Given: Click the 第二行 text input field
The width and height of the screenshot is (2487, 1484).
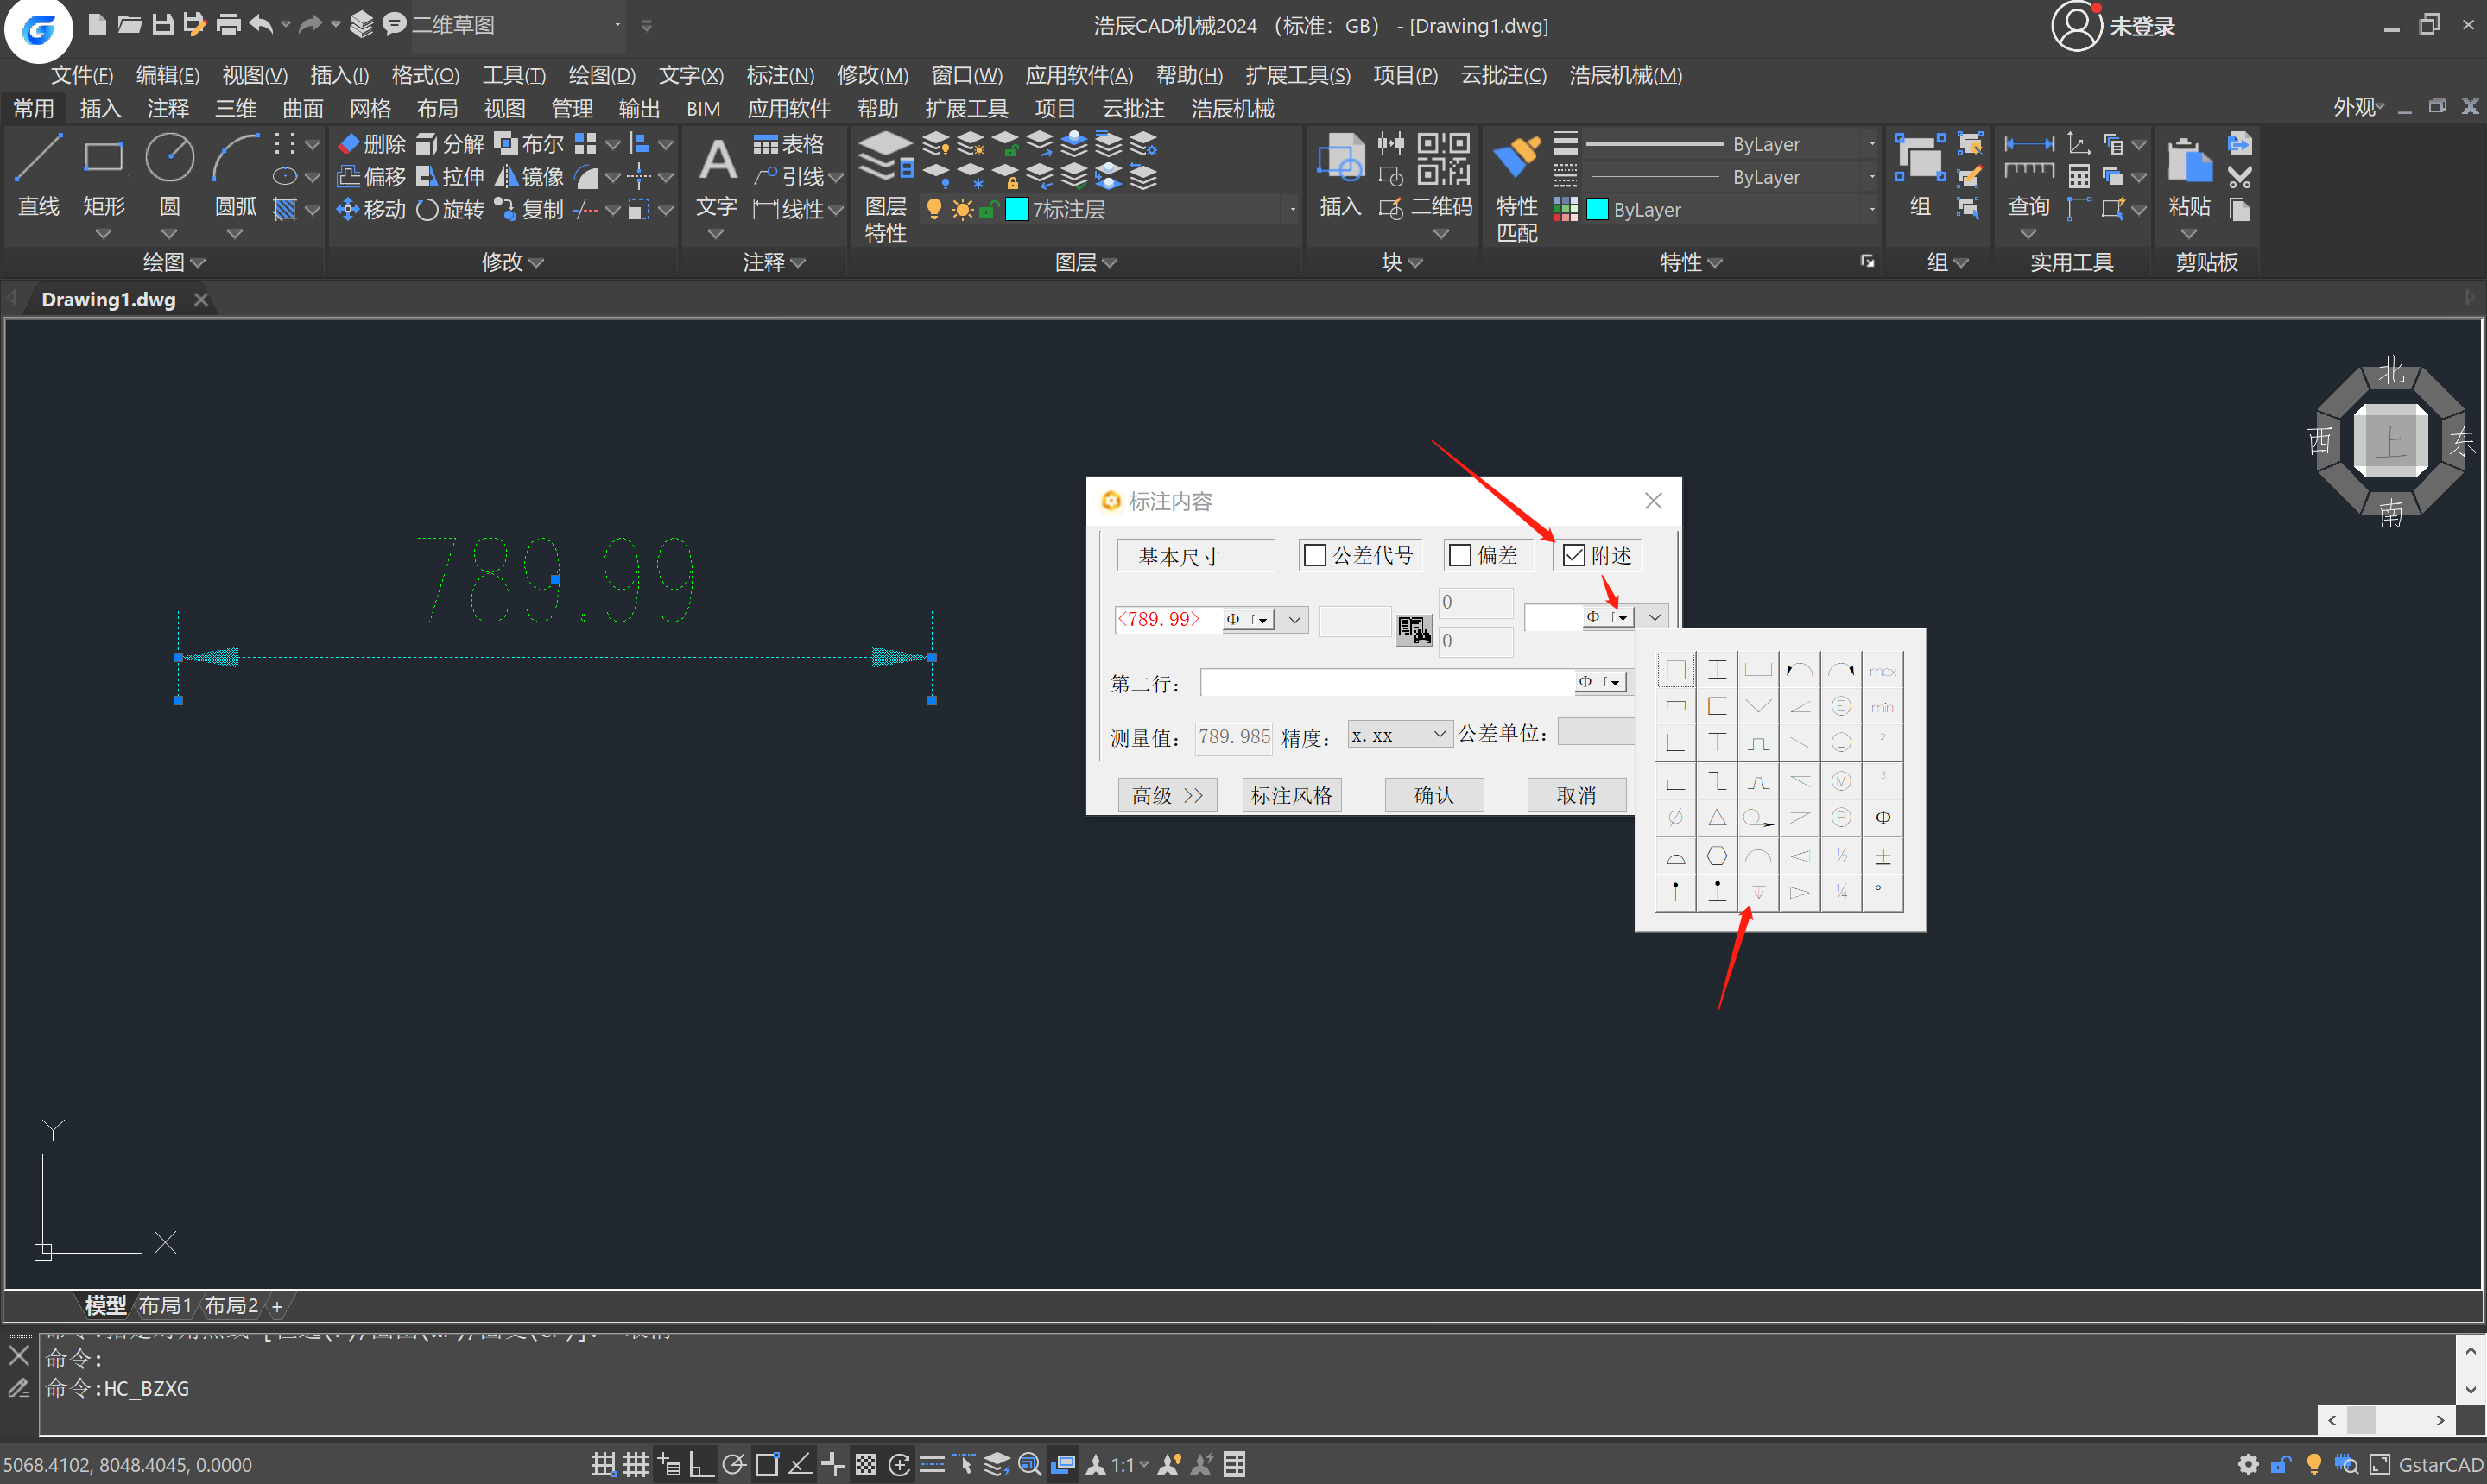Looking at the screenshot, I should (x=1385, y=683).
